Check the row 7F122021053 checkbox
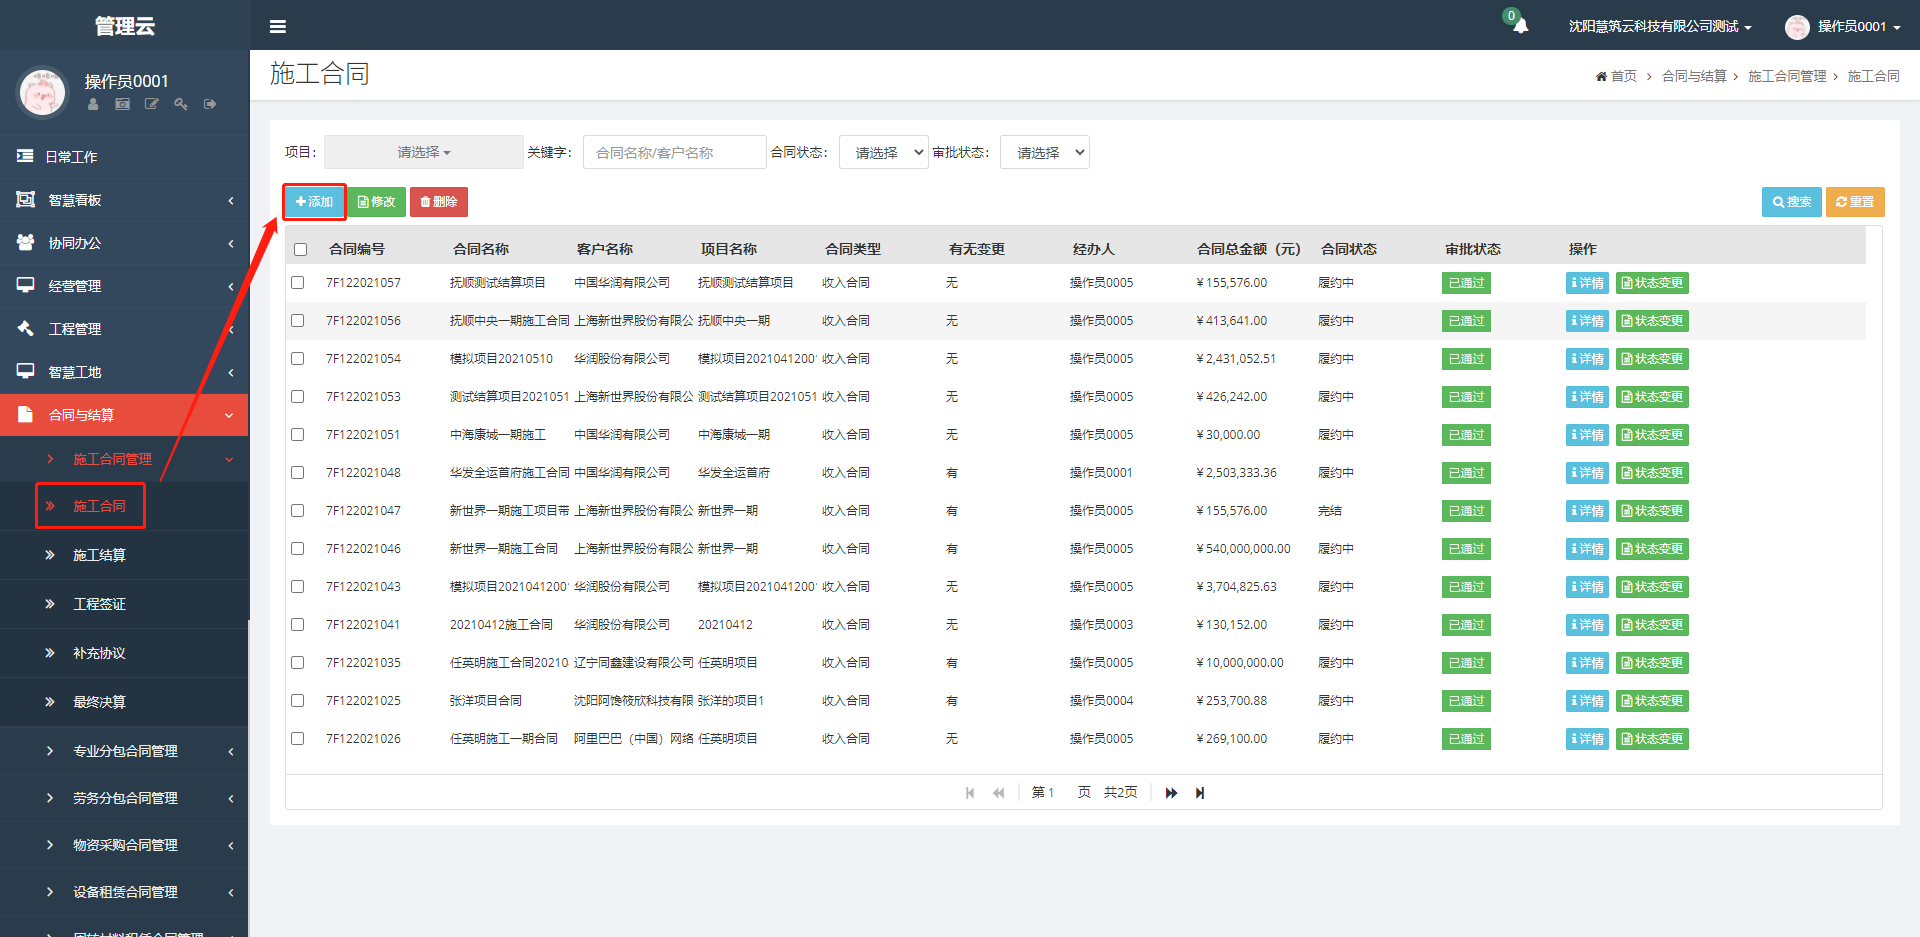Image resolution: width=1920 pixels, height=937 pixels. click(x=298, y=397)
